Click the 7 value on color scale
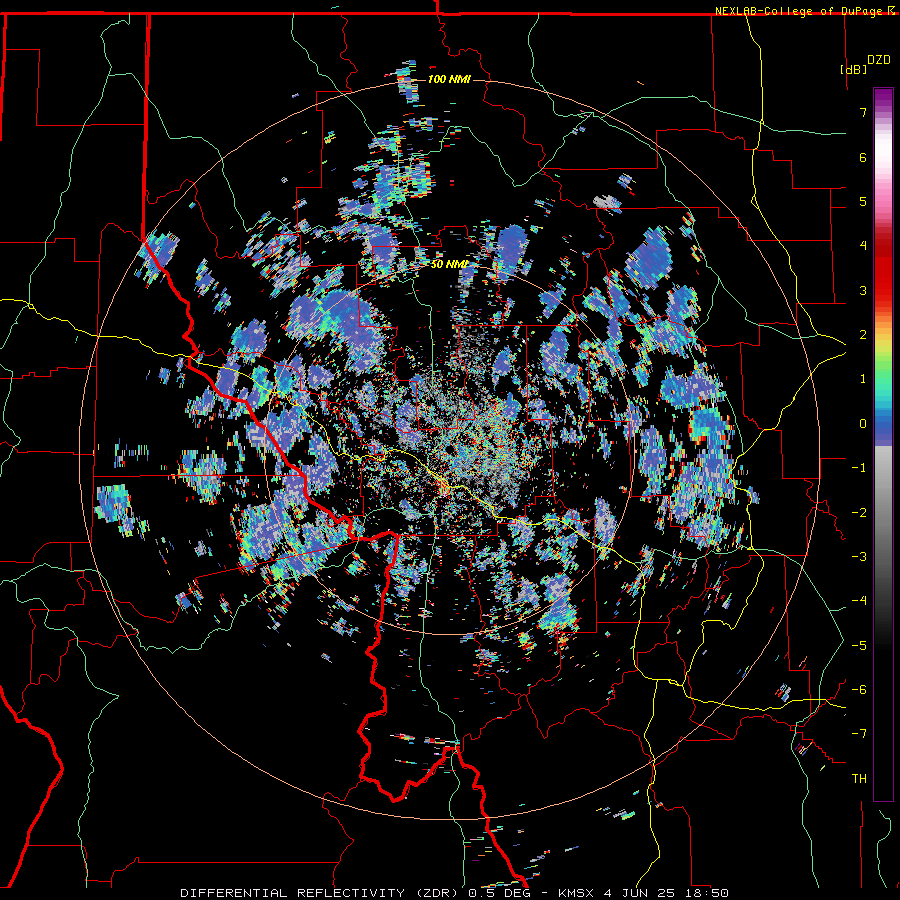Screen dimensions: 900x900 click(863, 112)
